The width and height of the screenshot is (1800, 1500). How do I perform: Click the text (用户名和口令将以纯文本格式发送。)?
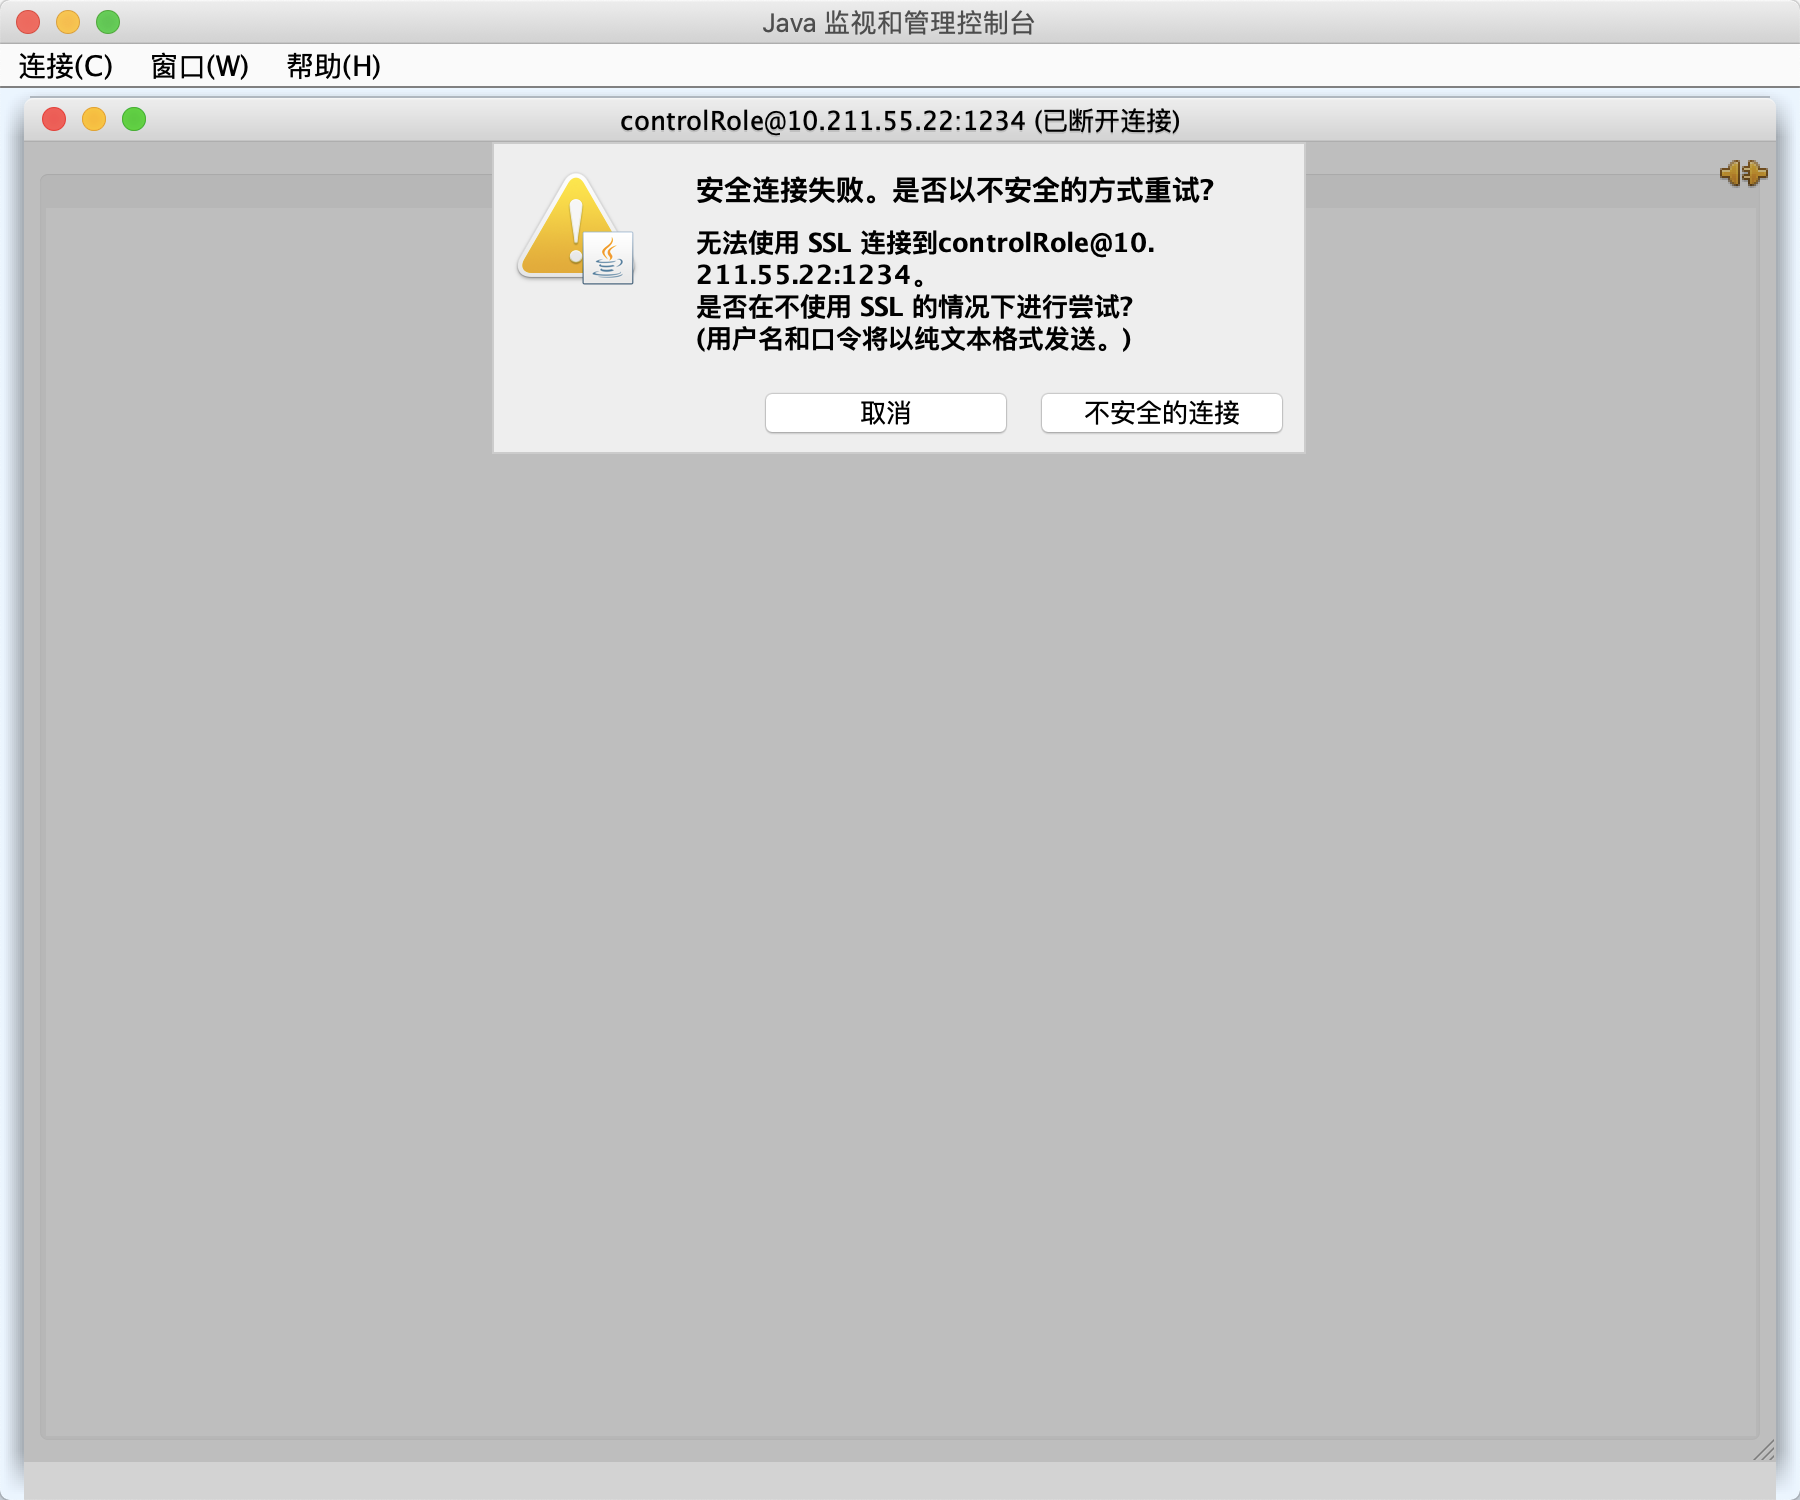(914, 339)
